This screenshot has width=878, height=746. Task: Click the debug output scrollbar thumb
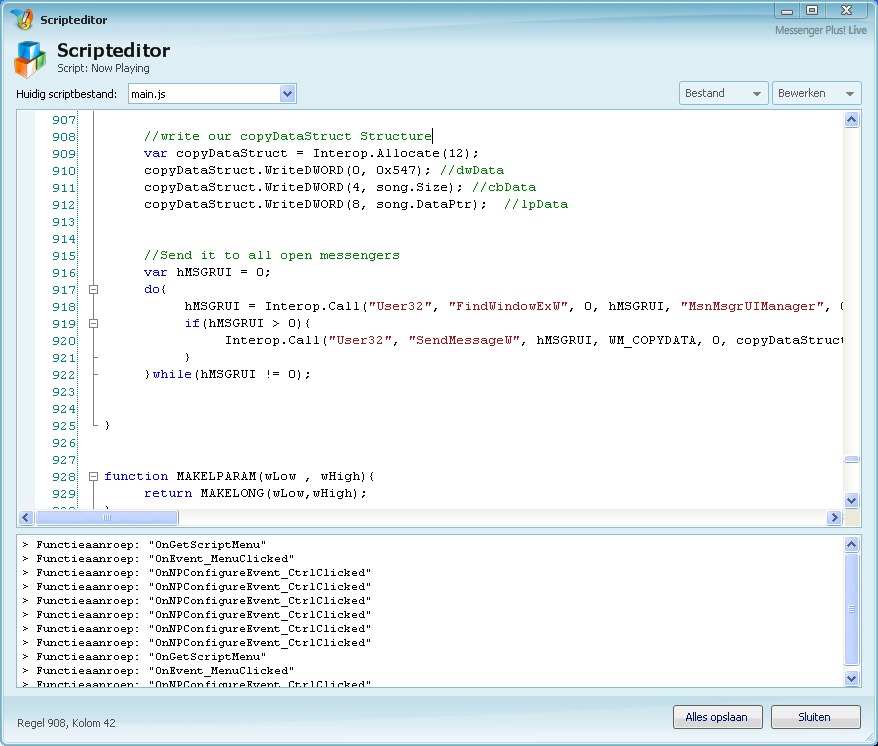[851, 609]
